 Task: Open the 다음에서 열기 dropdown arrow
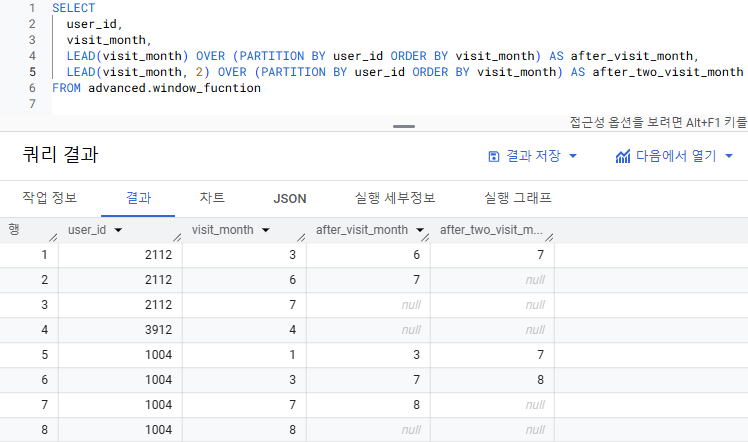(729, 156)
